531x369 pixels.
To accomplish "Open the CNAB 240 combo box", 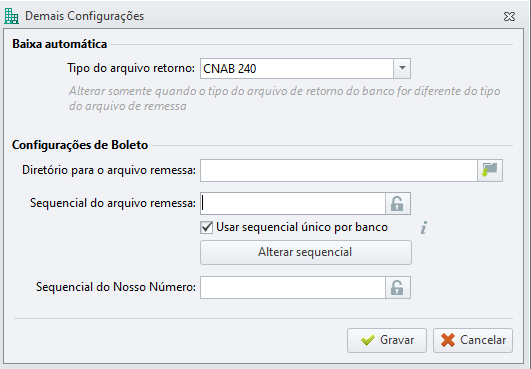I will click(x=305, y=68).
